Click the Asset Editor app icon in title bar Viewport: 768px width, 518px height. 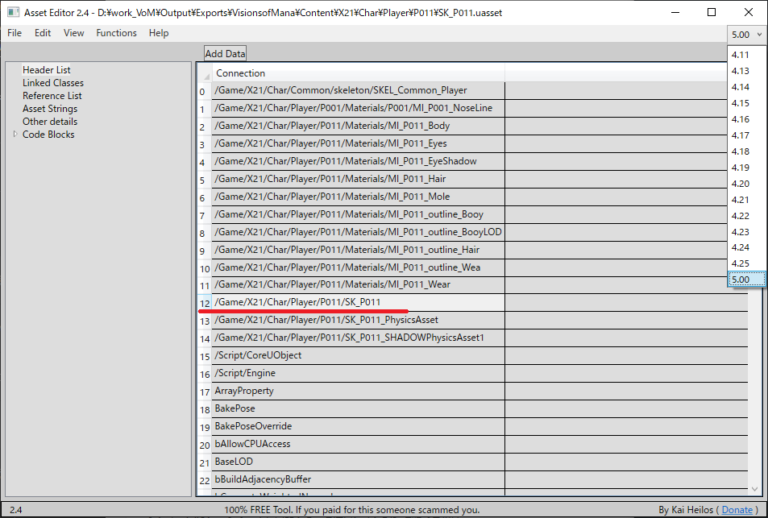(x=13, y=12)
